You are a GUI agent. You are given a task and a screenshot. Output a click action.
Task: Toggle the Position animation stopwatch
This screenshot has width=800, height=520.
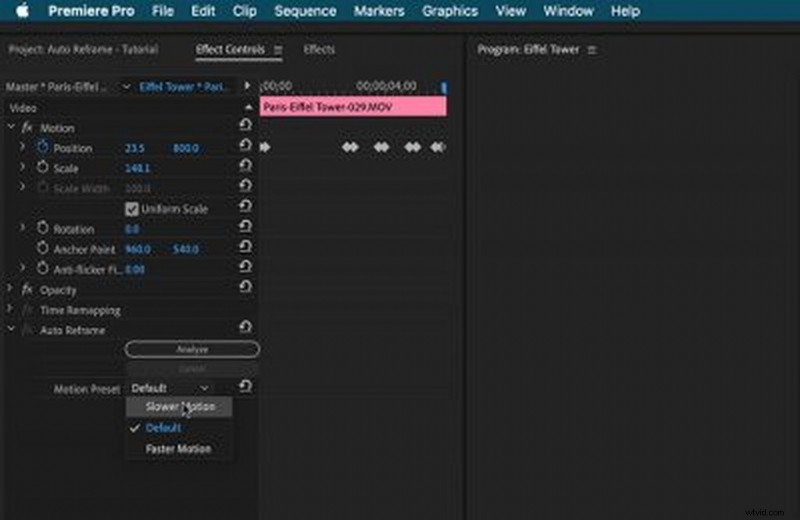point(42,147)
